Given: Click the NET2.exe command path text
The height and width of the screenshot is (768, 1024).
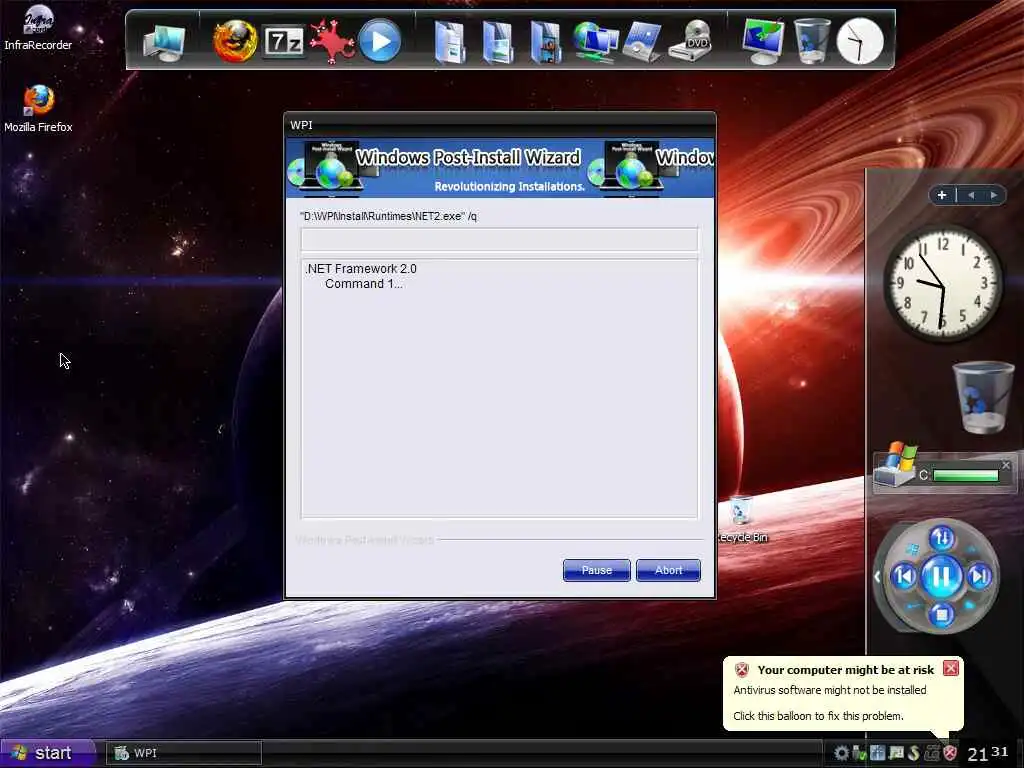Looking at the screenshot, I should [389, 216].
